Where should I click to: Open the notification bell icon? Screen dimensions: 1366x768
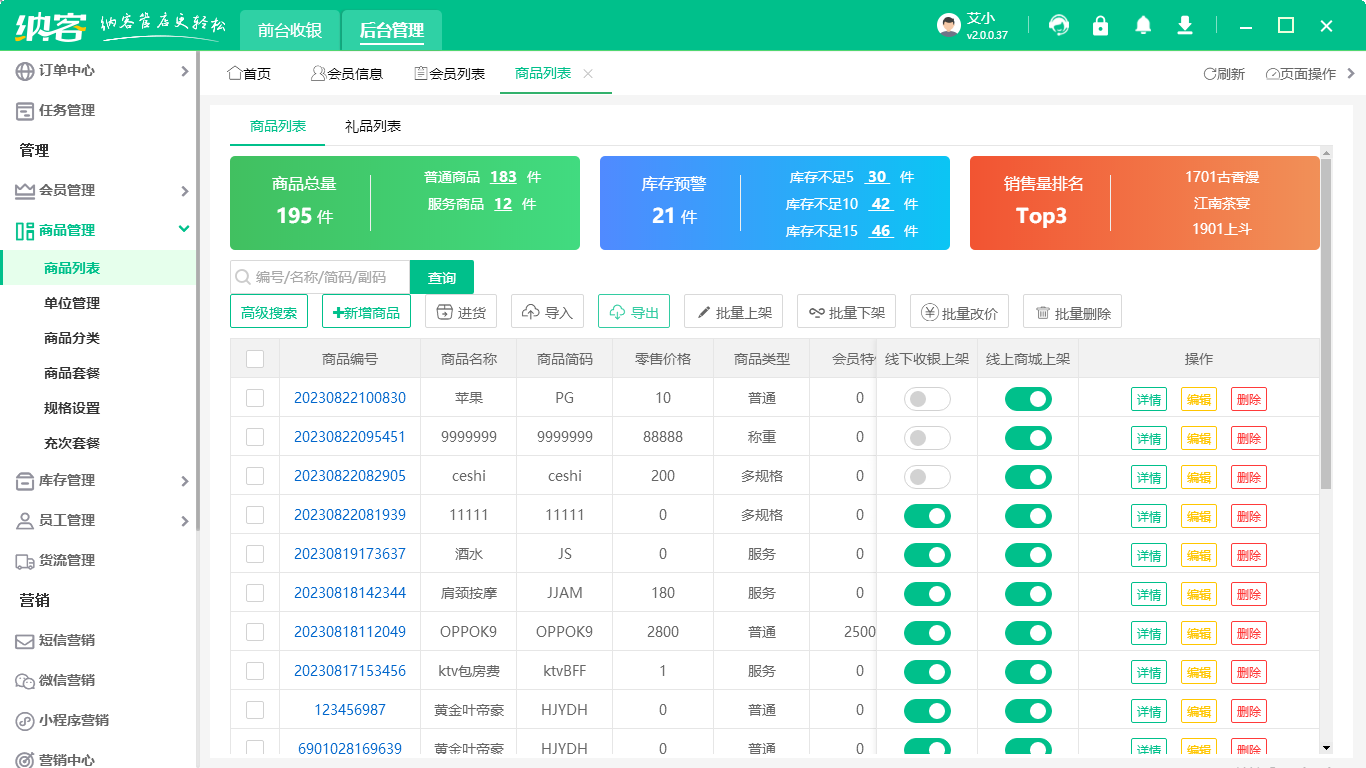point(1143,25)
